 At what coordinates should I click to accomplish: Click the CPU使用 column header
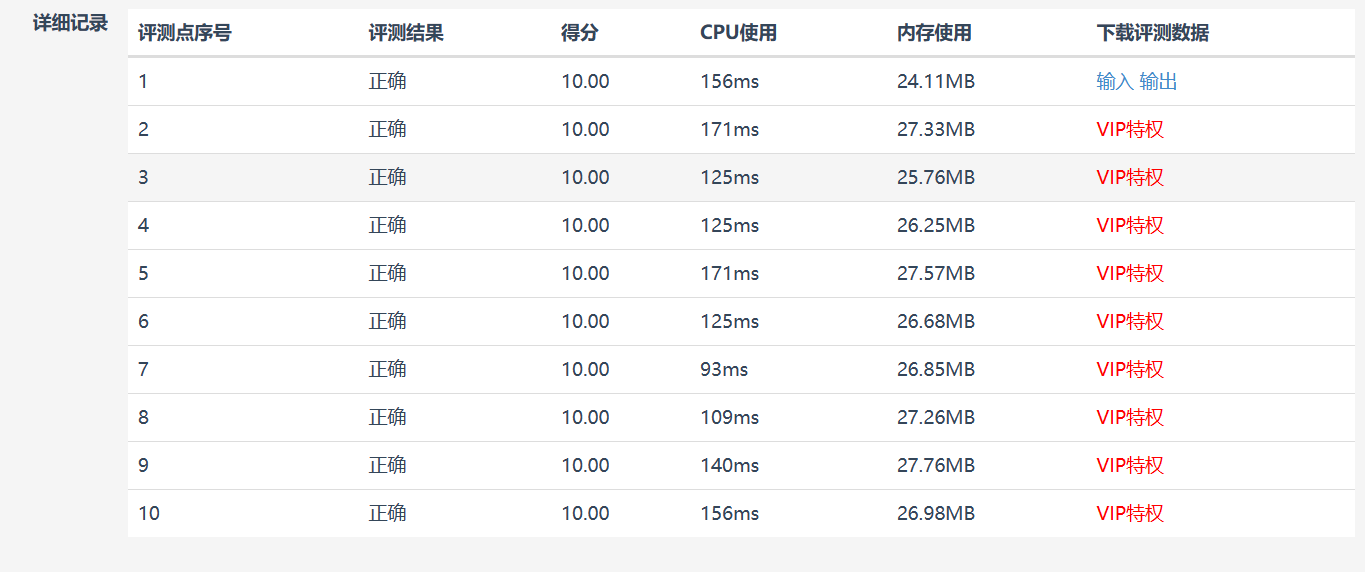pos(739,33)
